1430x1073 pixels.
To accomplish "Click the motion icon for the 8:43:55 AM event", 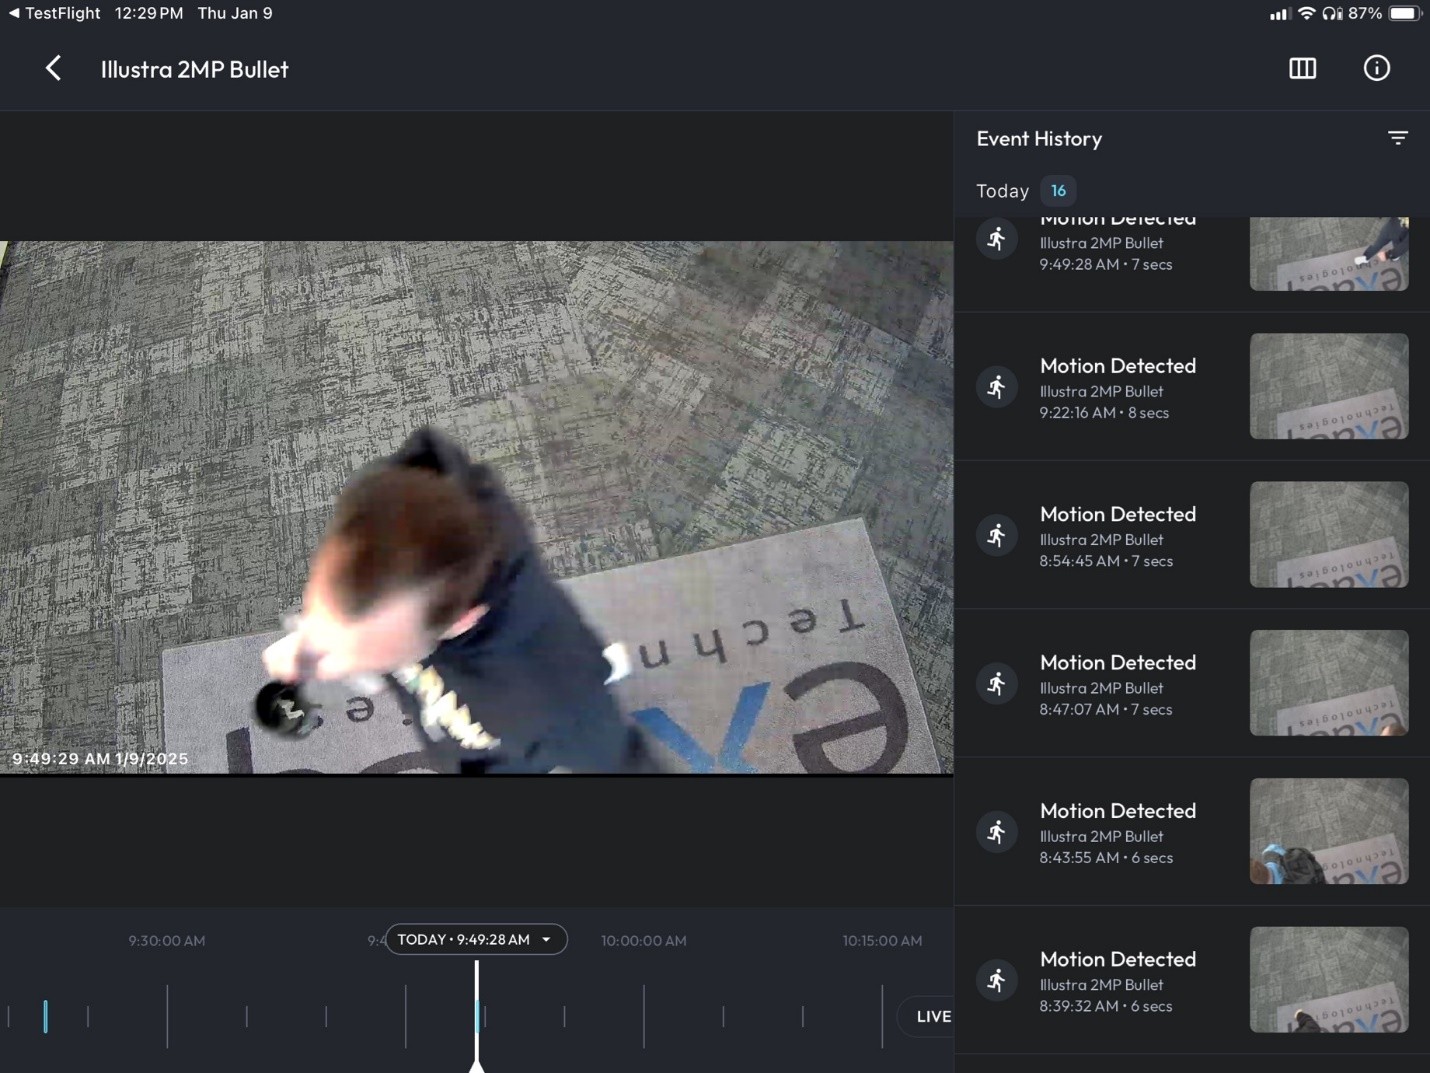I will tap(997, 832).
